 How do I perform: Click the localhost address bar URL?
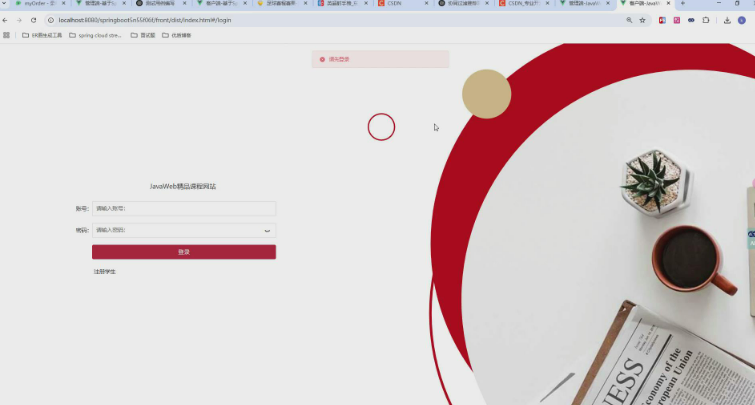coord(145,20)
